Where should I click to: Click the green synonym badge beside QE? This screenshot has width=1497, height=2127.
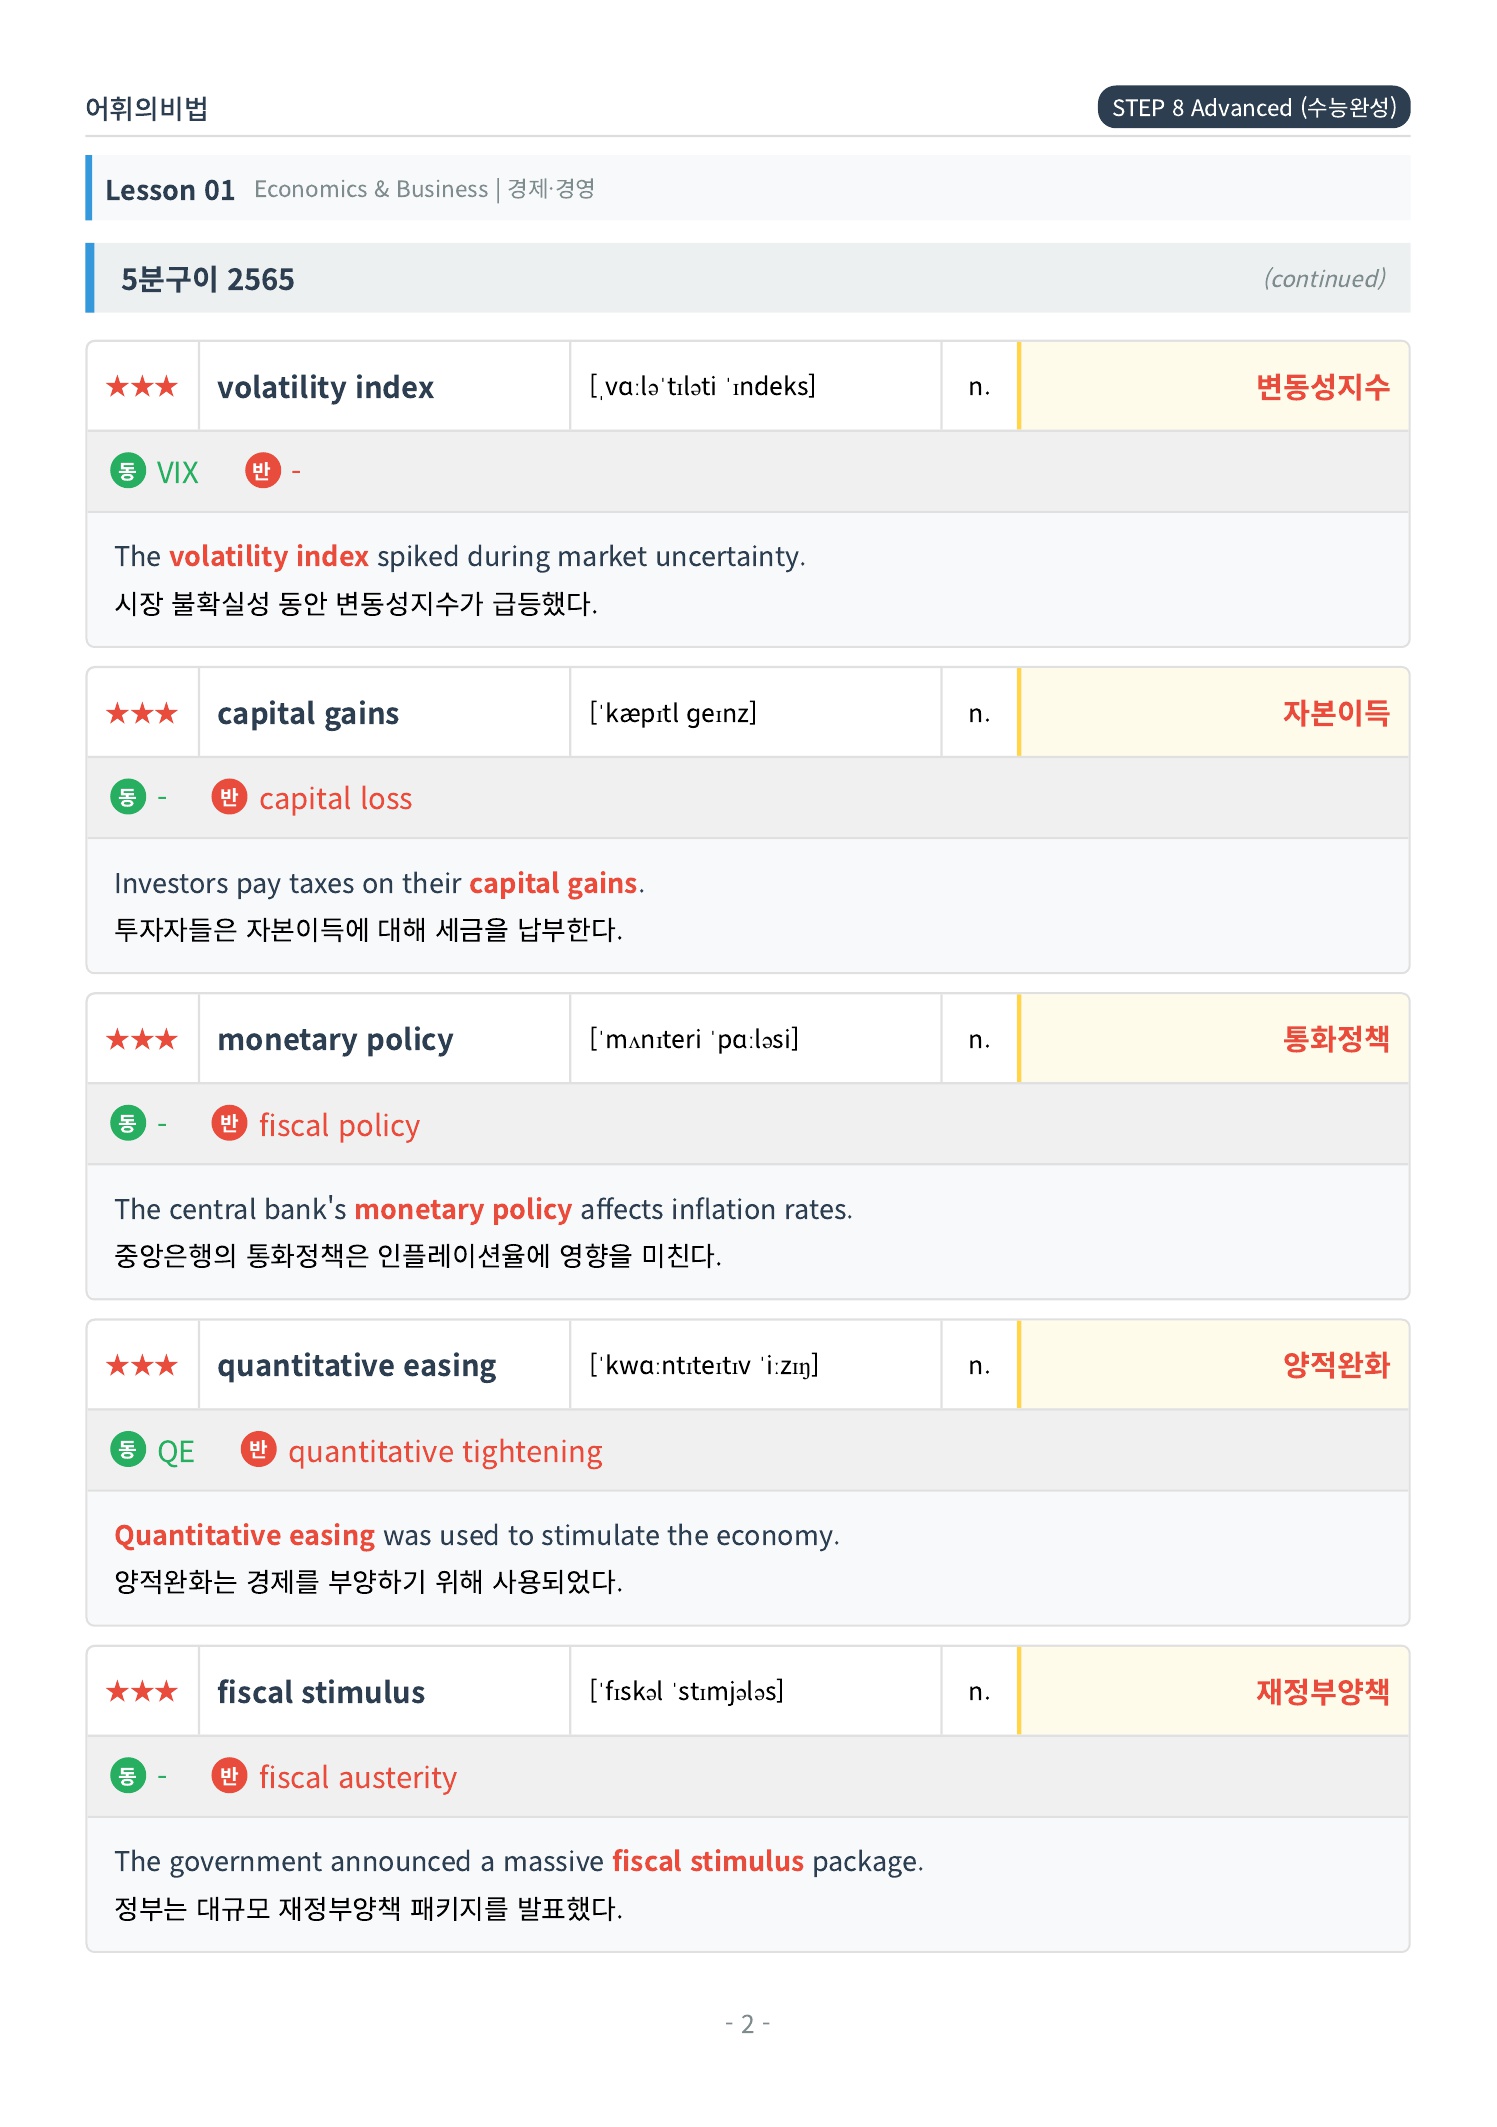128,1449
